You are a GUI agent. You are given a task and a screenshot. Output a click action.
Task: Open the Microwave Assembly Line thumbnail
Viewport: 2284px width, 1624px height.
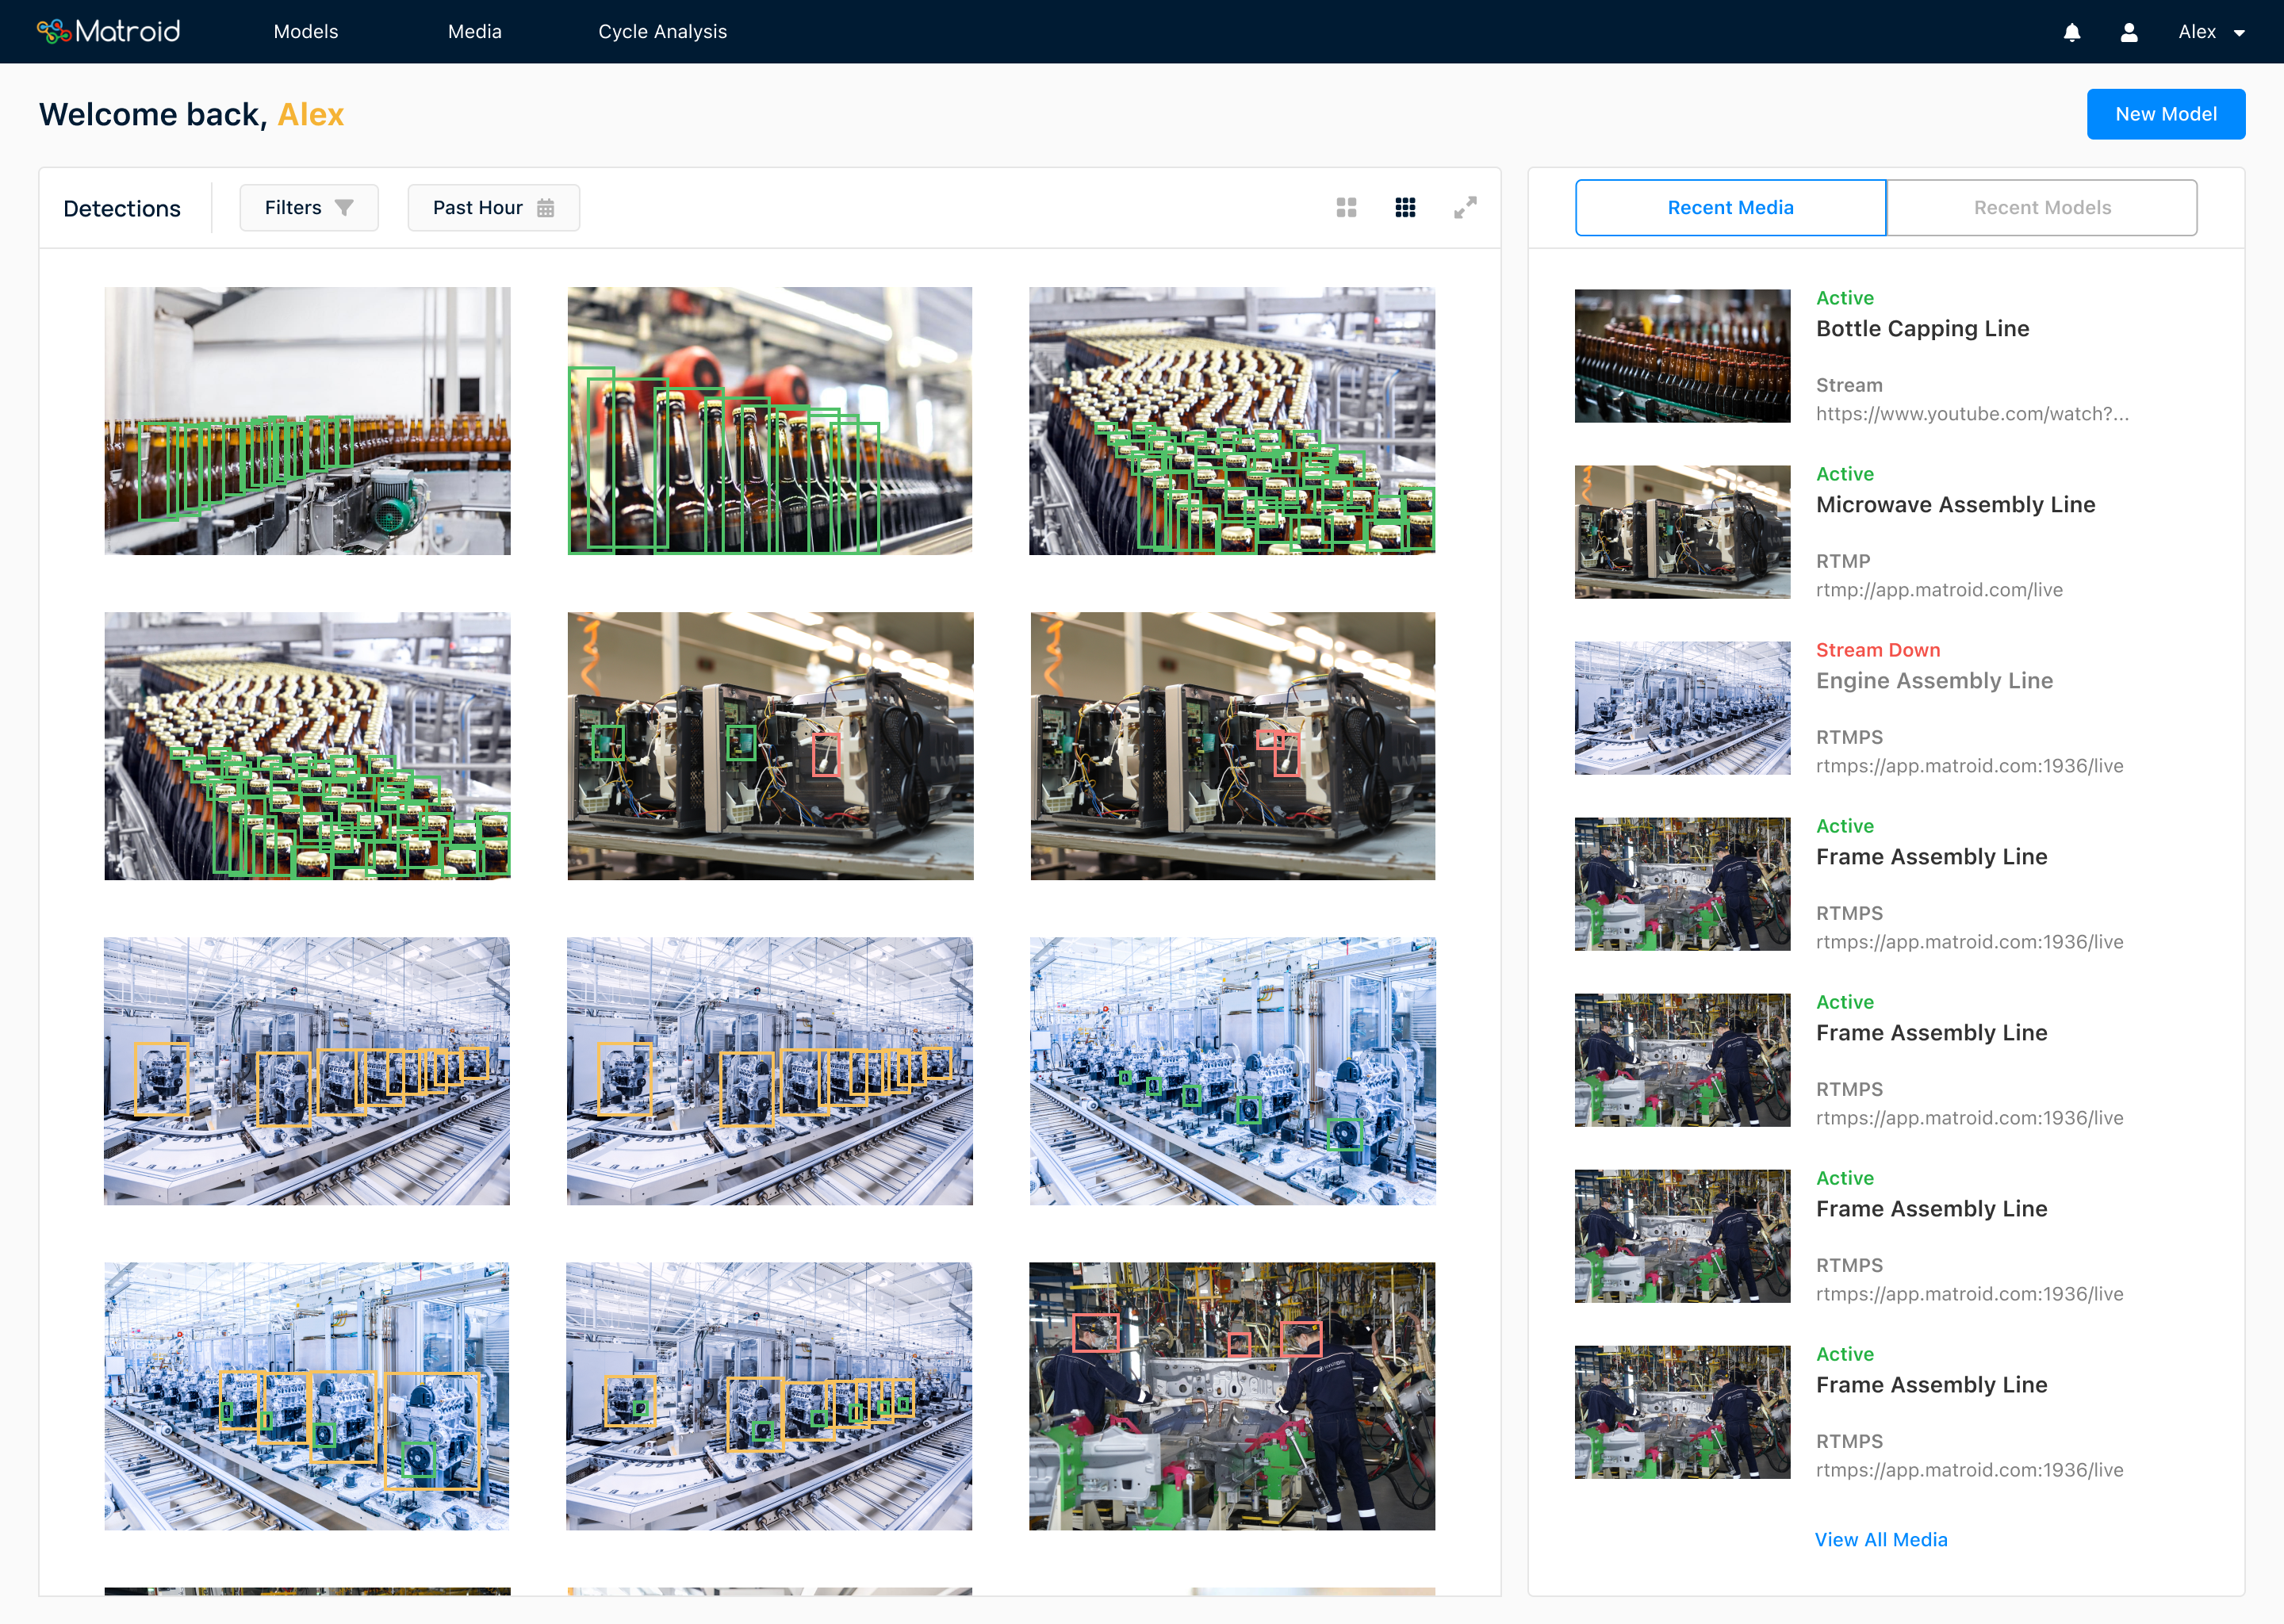[1681, 532]
